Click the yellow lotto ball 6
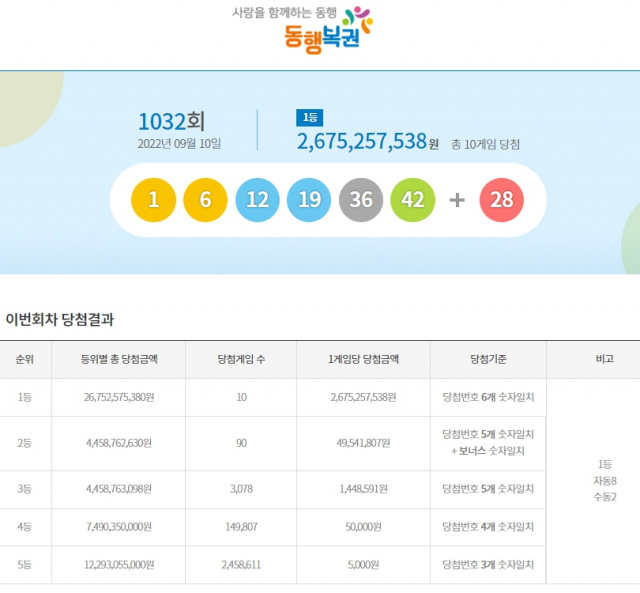 pyautogui.click(x=205, y=200)
